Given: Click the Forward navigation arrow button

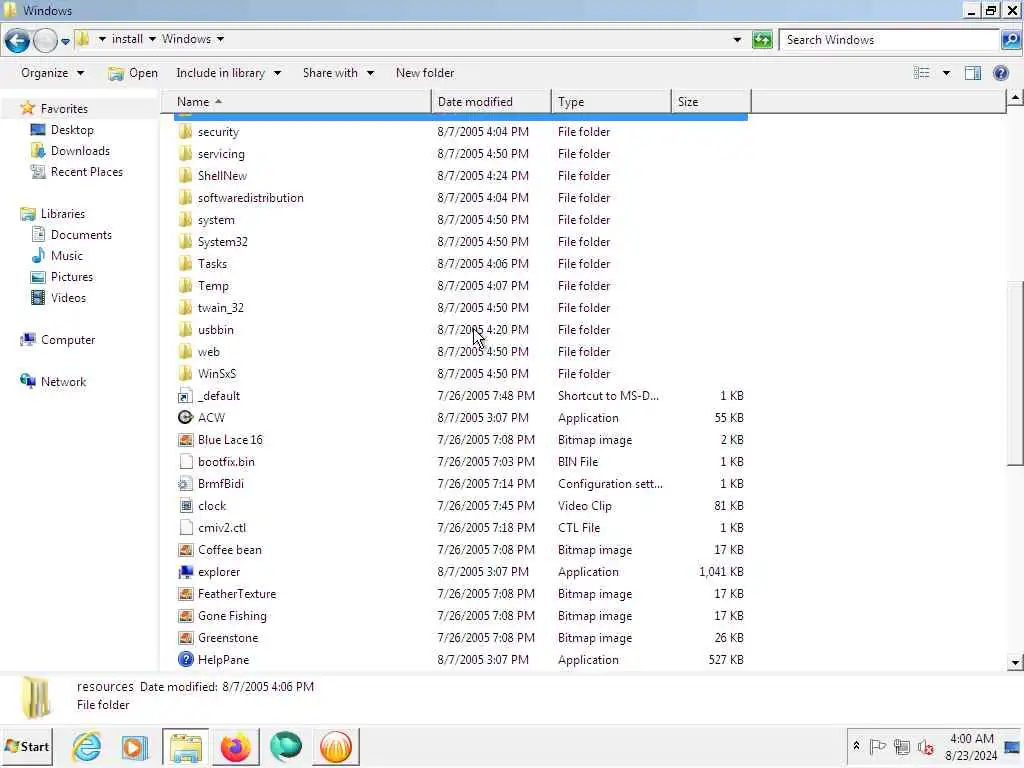Looking at the screenshot, I should [45, 40].
